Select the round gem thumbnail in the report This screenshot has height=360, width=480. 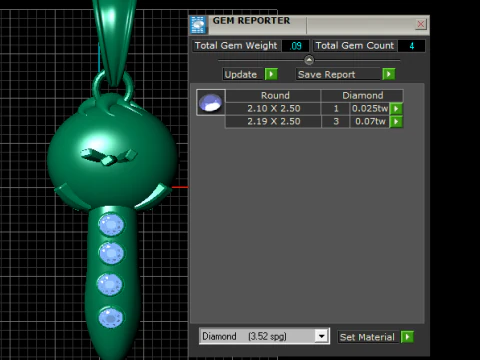coord(211,102)
